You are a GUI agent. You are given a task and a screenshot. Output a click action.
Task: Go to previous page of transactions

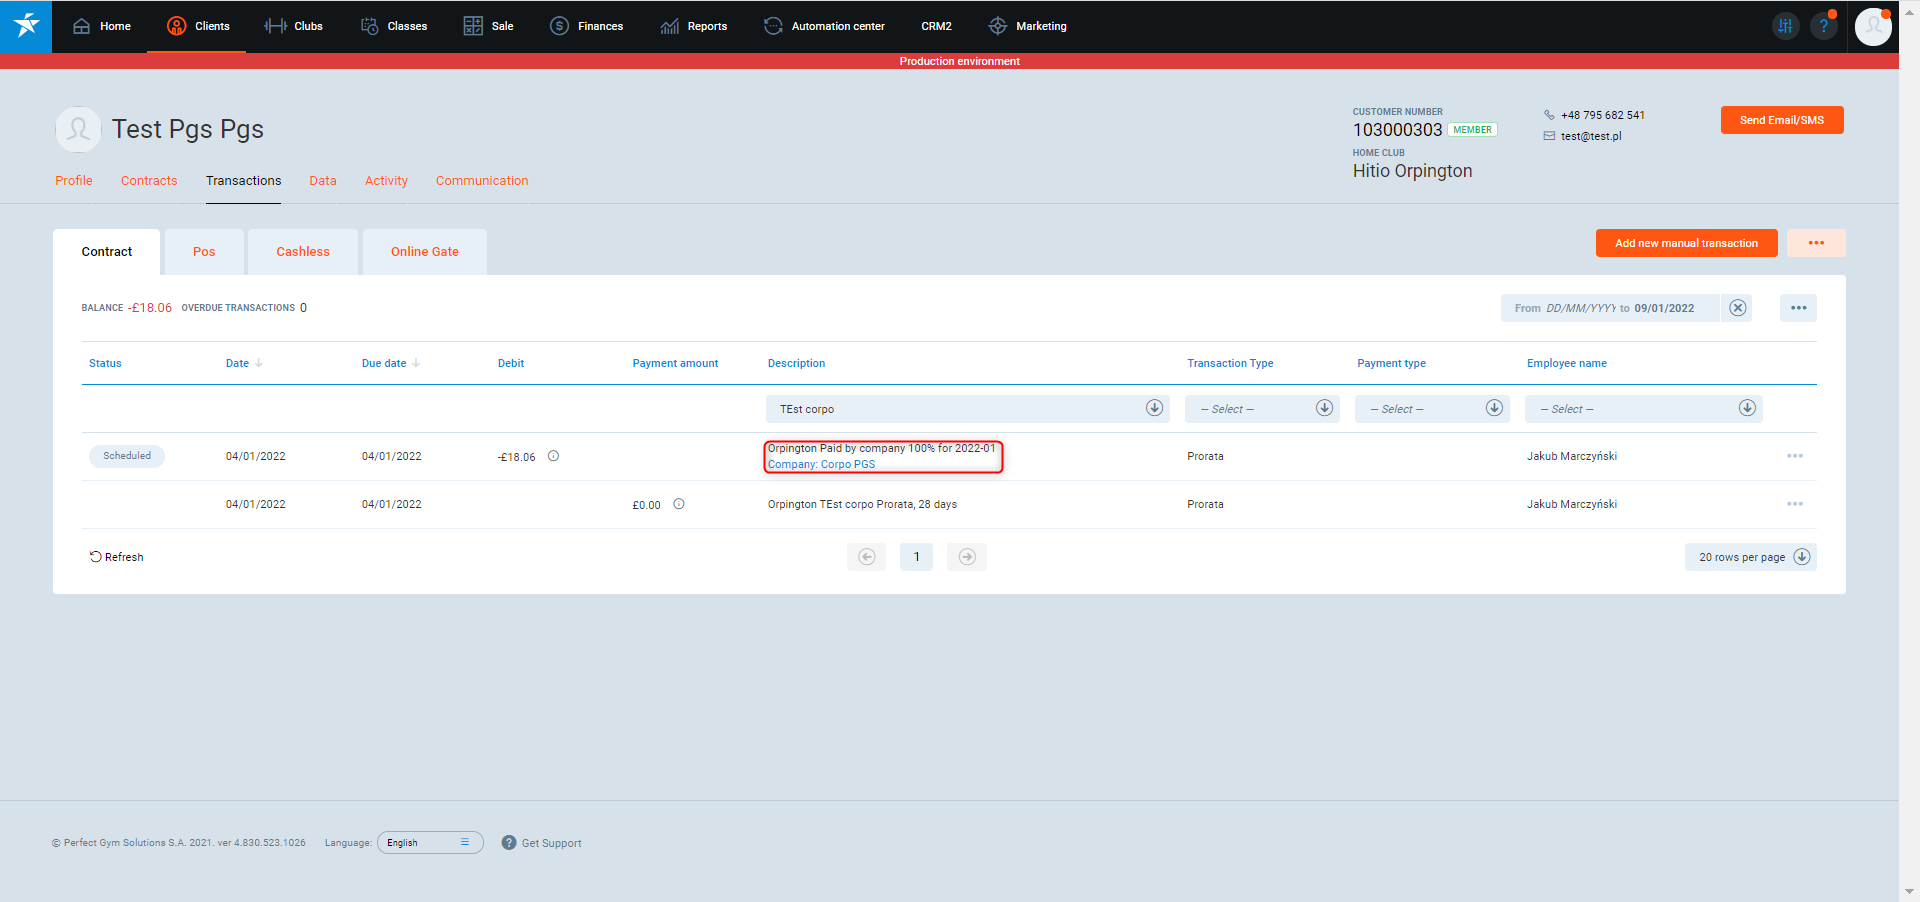[x=867, y=557]
